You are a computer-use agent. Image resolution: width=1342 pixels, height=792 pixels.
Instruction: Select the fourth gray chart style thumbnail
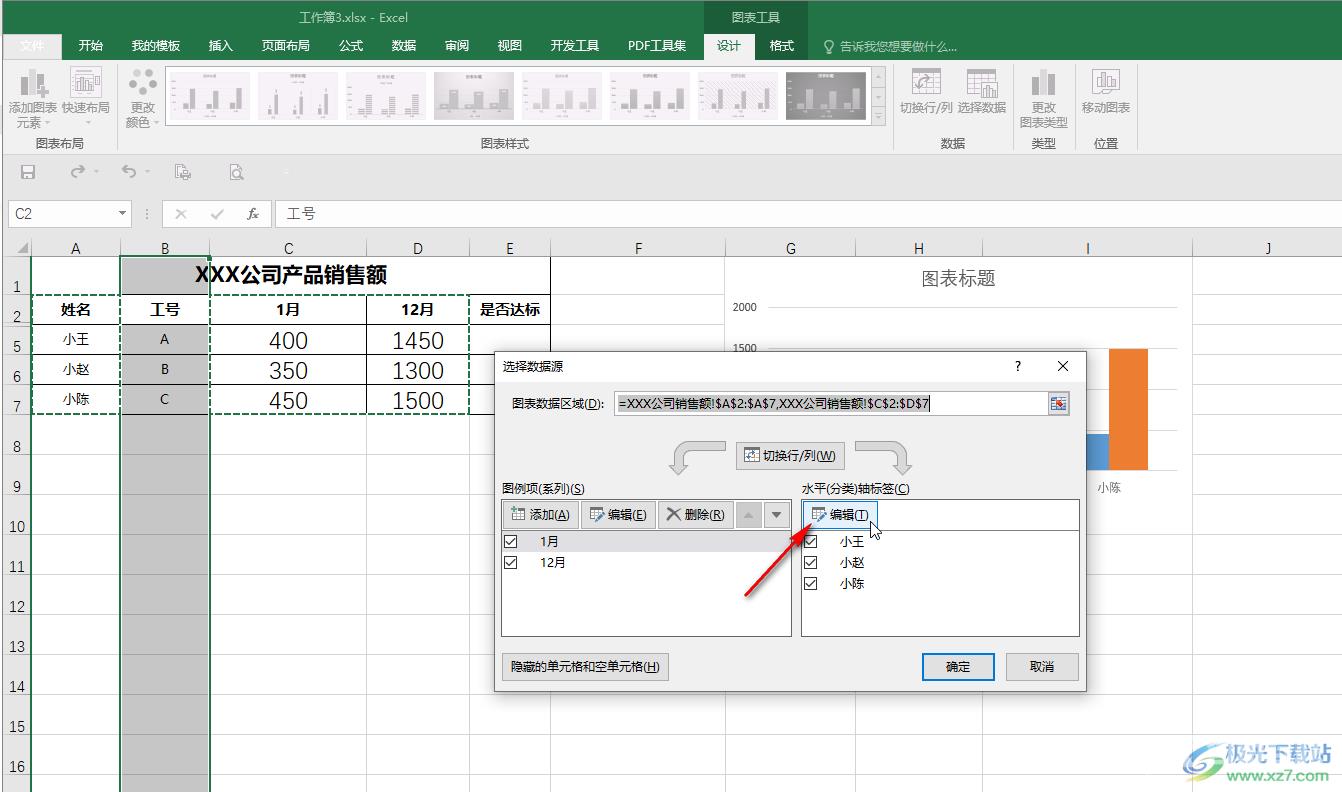click(x=473, y=96)
